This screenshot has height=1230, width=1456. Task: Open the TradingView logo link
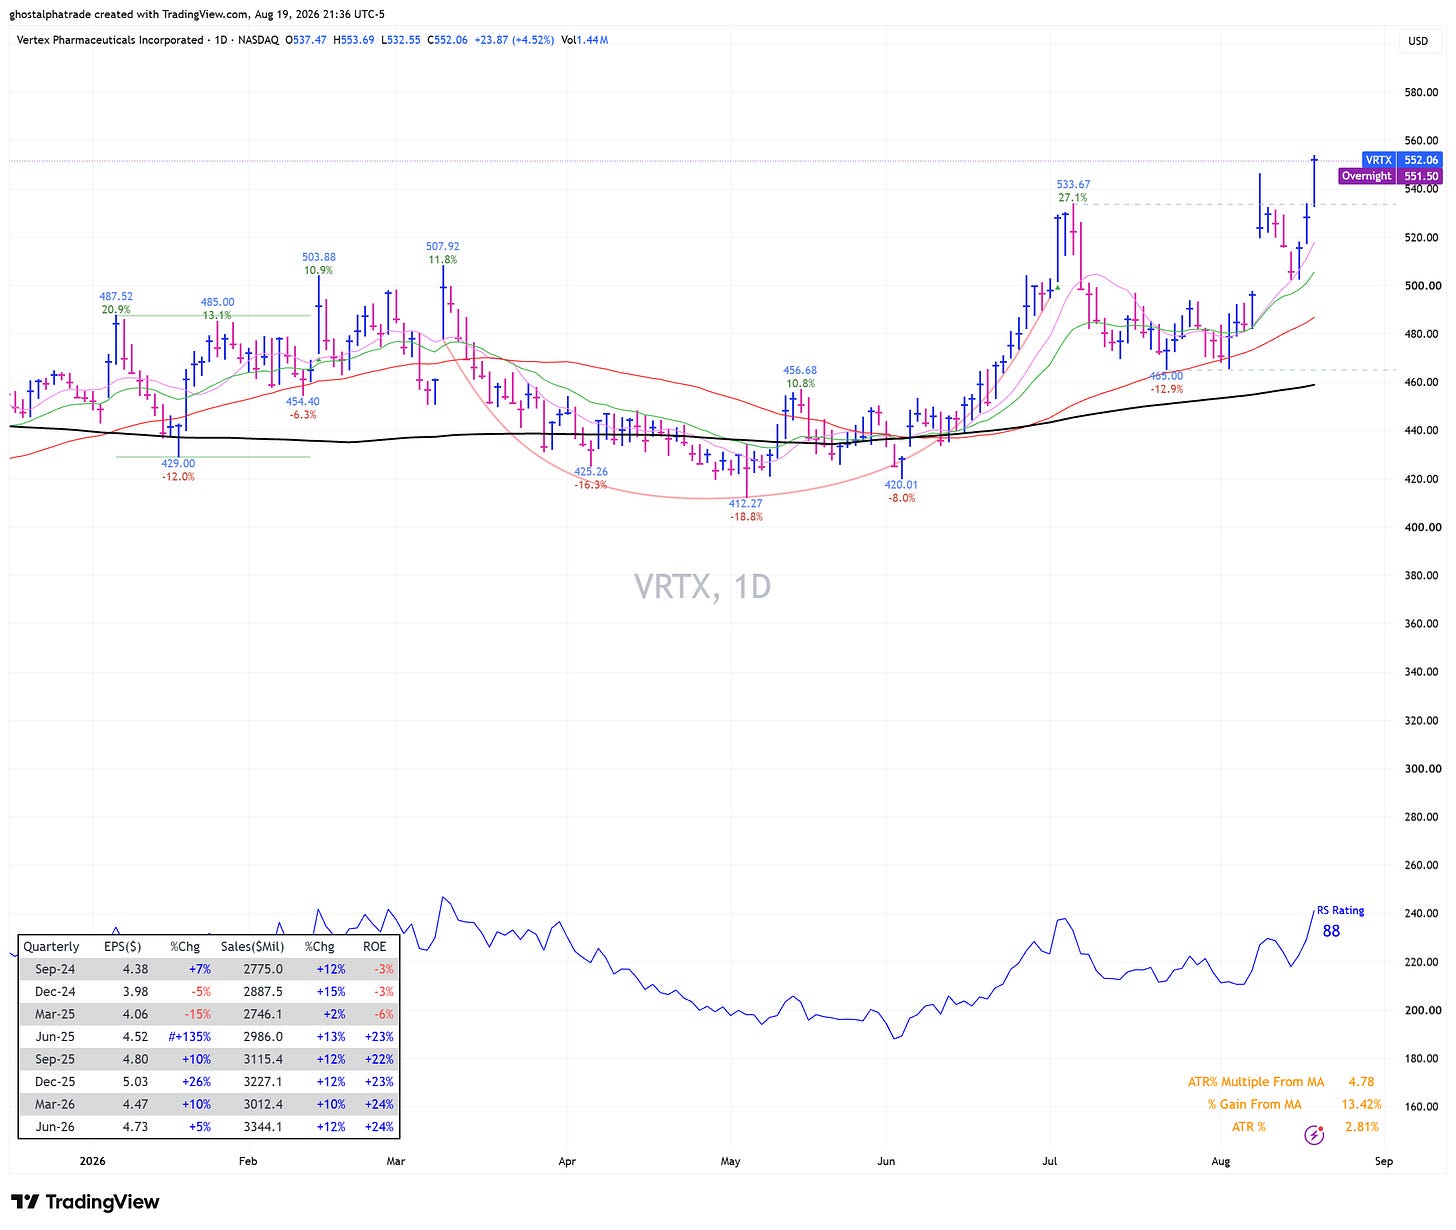click(85, 1202)
